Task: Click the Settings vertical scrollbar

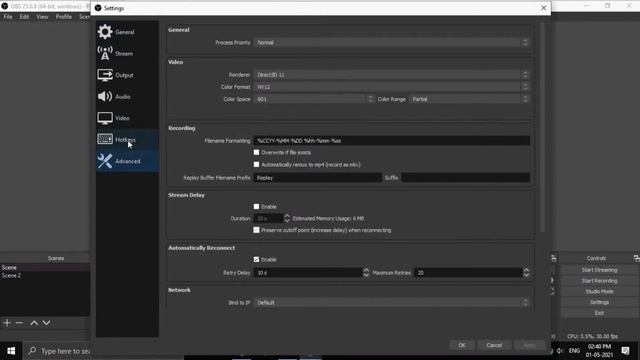Action: click(x=542, y=127)
